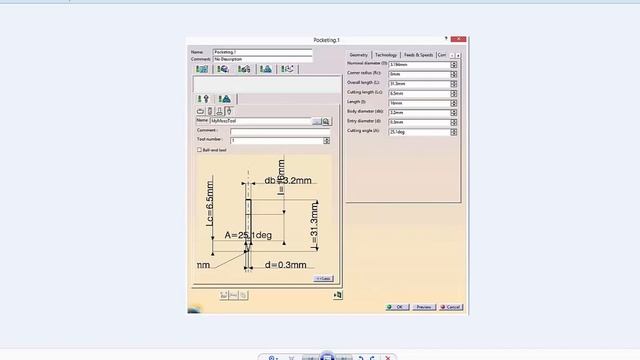Click the 'db=3.2mm' dimension in diagram
640x360 pixels.
click(x=288, y=180)
